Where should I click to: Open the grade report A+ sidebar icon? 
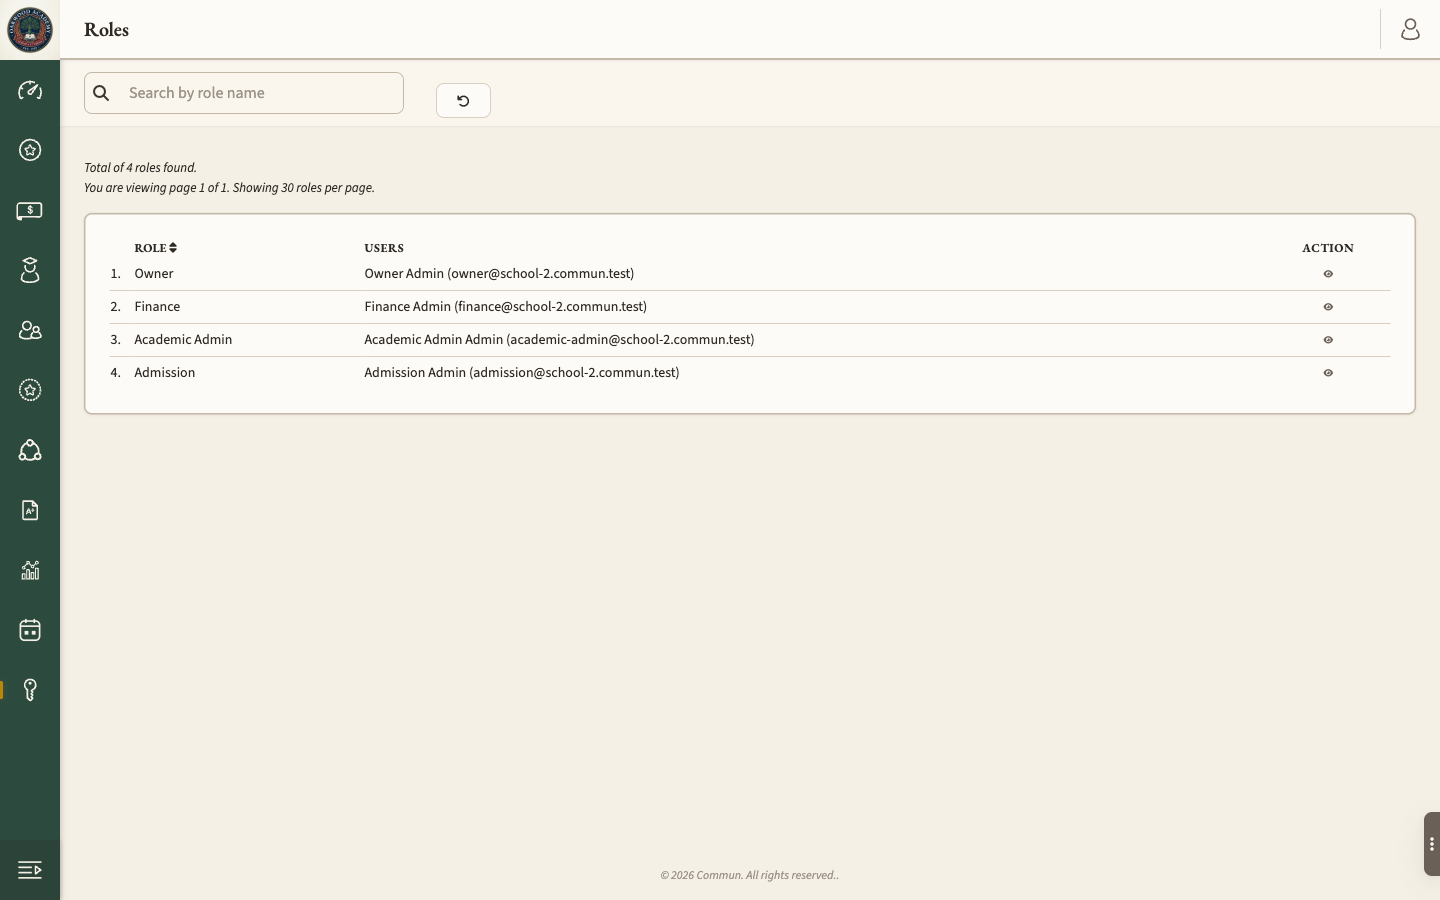[30, 510]
